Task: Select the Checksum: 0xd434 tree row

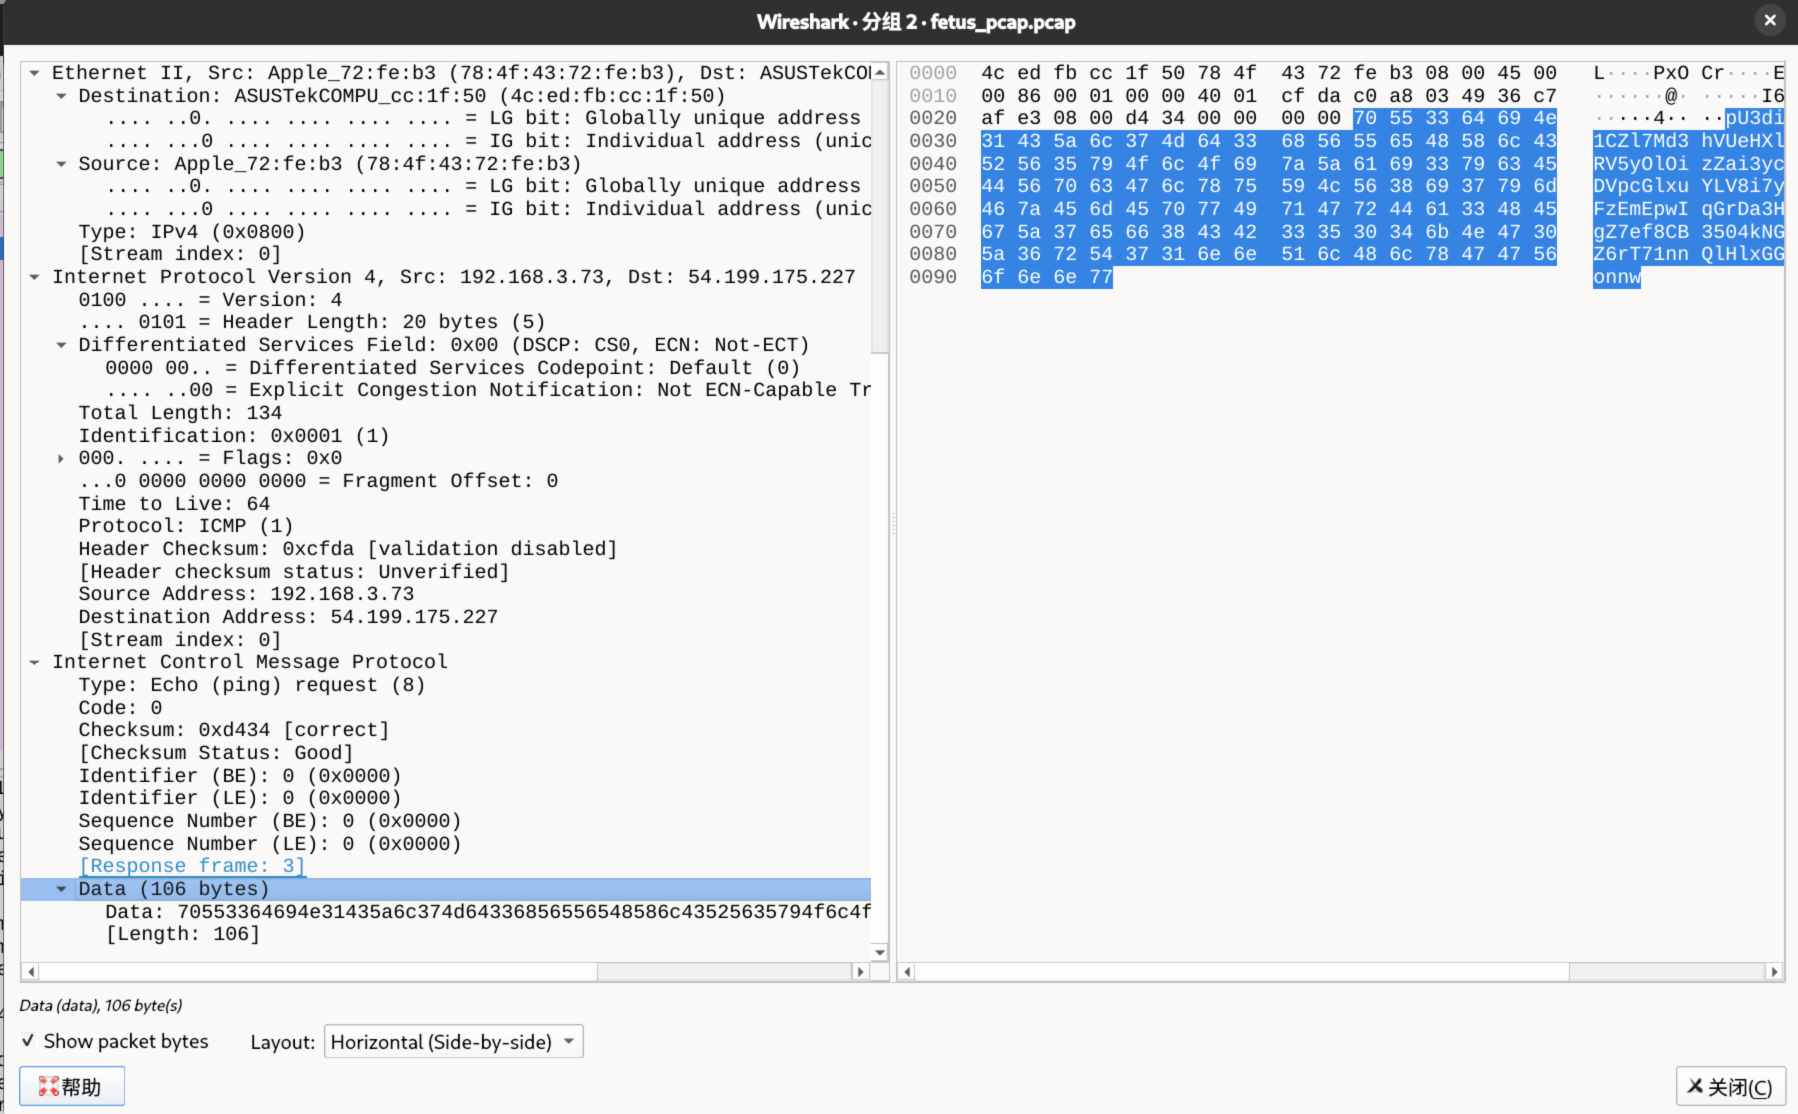Action: [233, 730]
